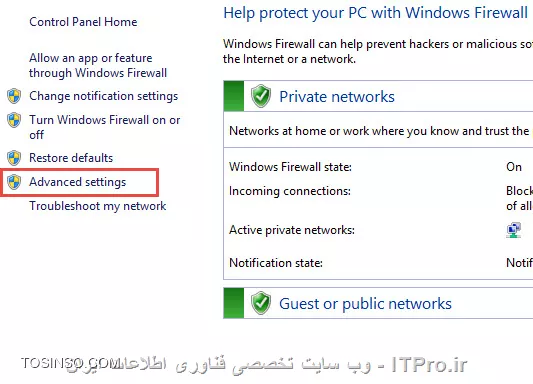Expand the Guest or public networks header
Screen dimensions: 533x384
coord(365,303)
